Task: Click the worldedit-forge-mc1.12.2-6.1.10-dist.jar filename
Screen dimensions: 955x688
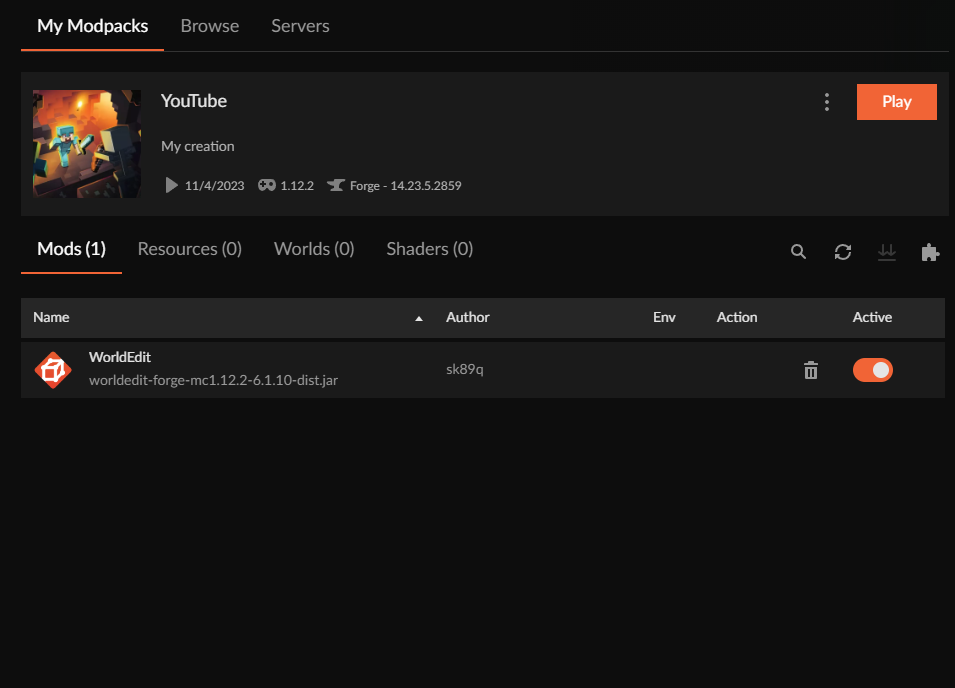Action: coord(213,380)
